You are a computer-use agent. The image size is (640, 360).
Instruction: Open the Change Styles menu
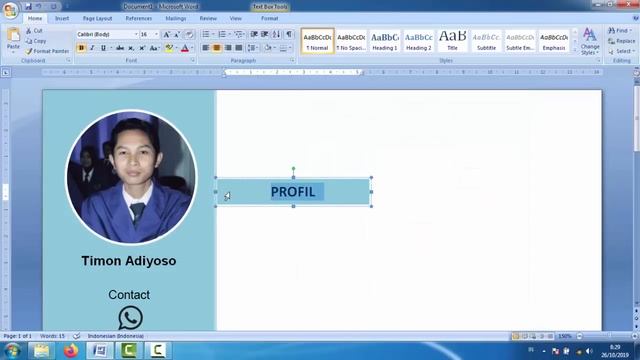[590, 41]
